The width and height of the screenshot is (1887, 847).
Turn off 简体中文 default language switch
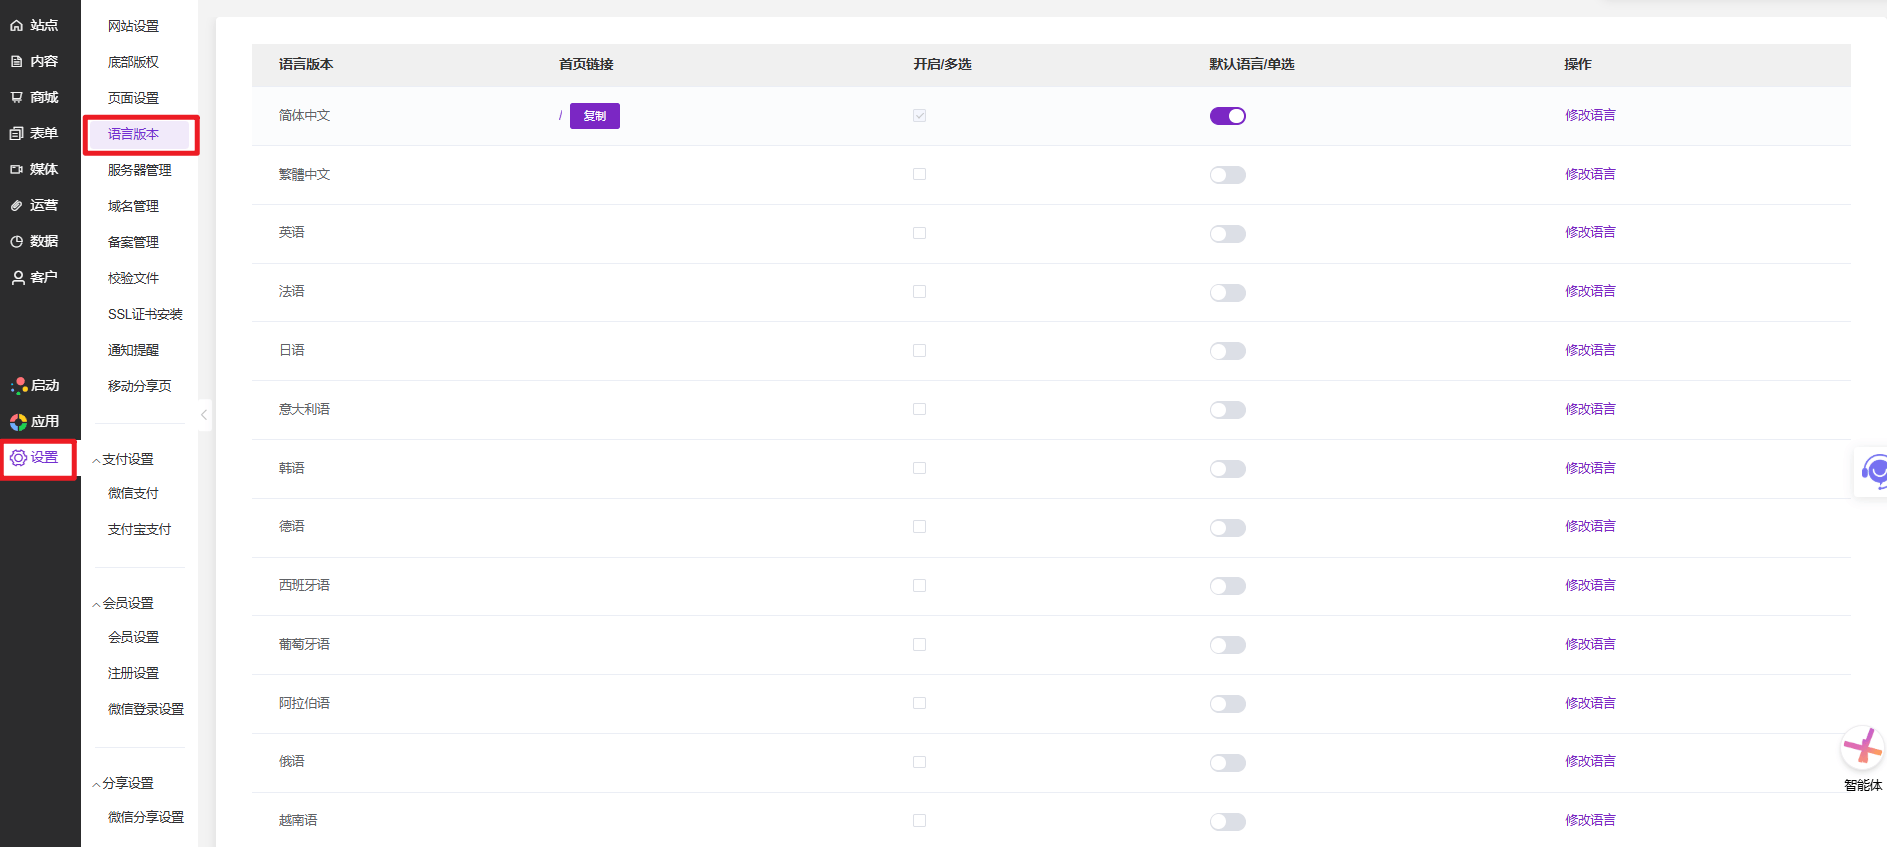tap(1227, 116)
